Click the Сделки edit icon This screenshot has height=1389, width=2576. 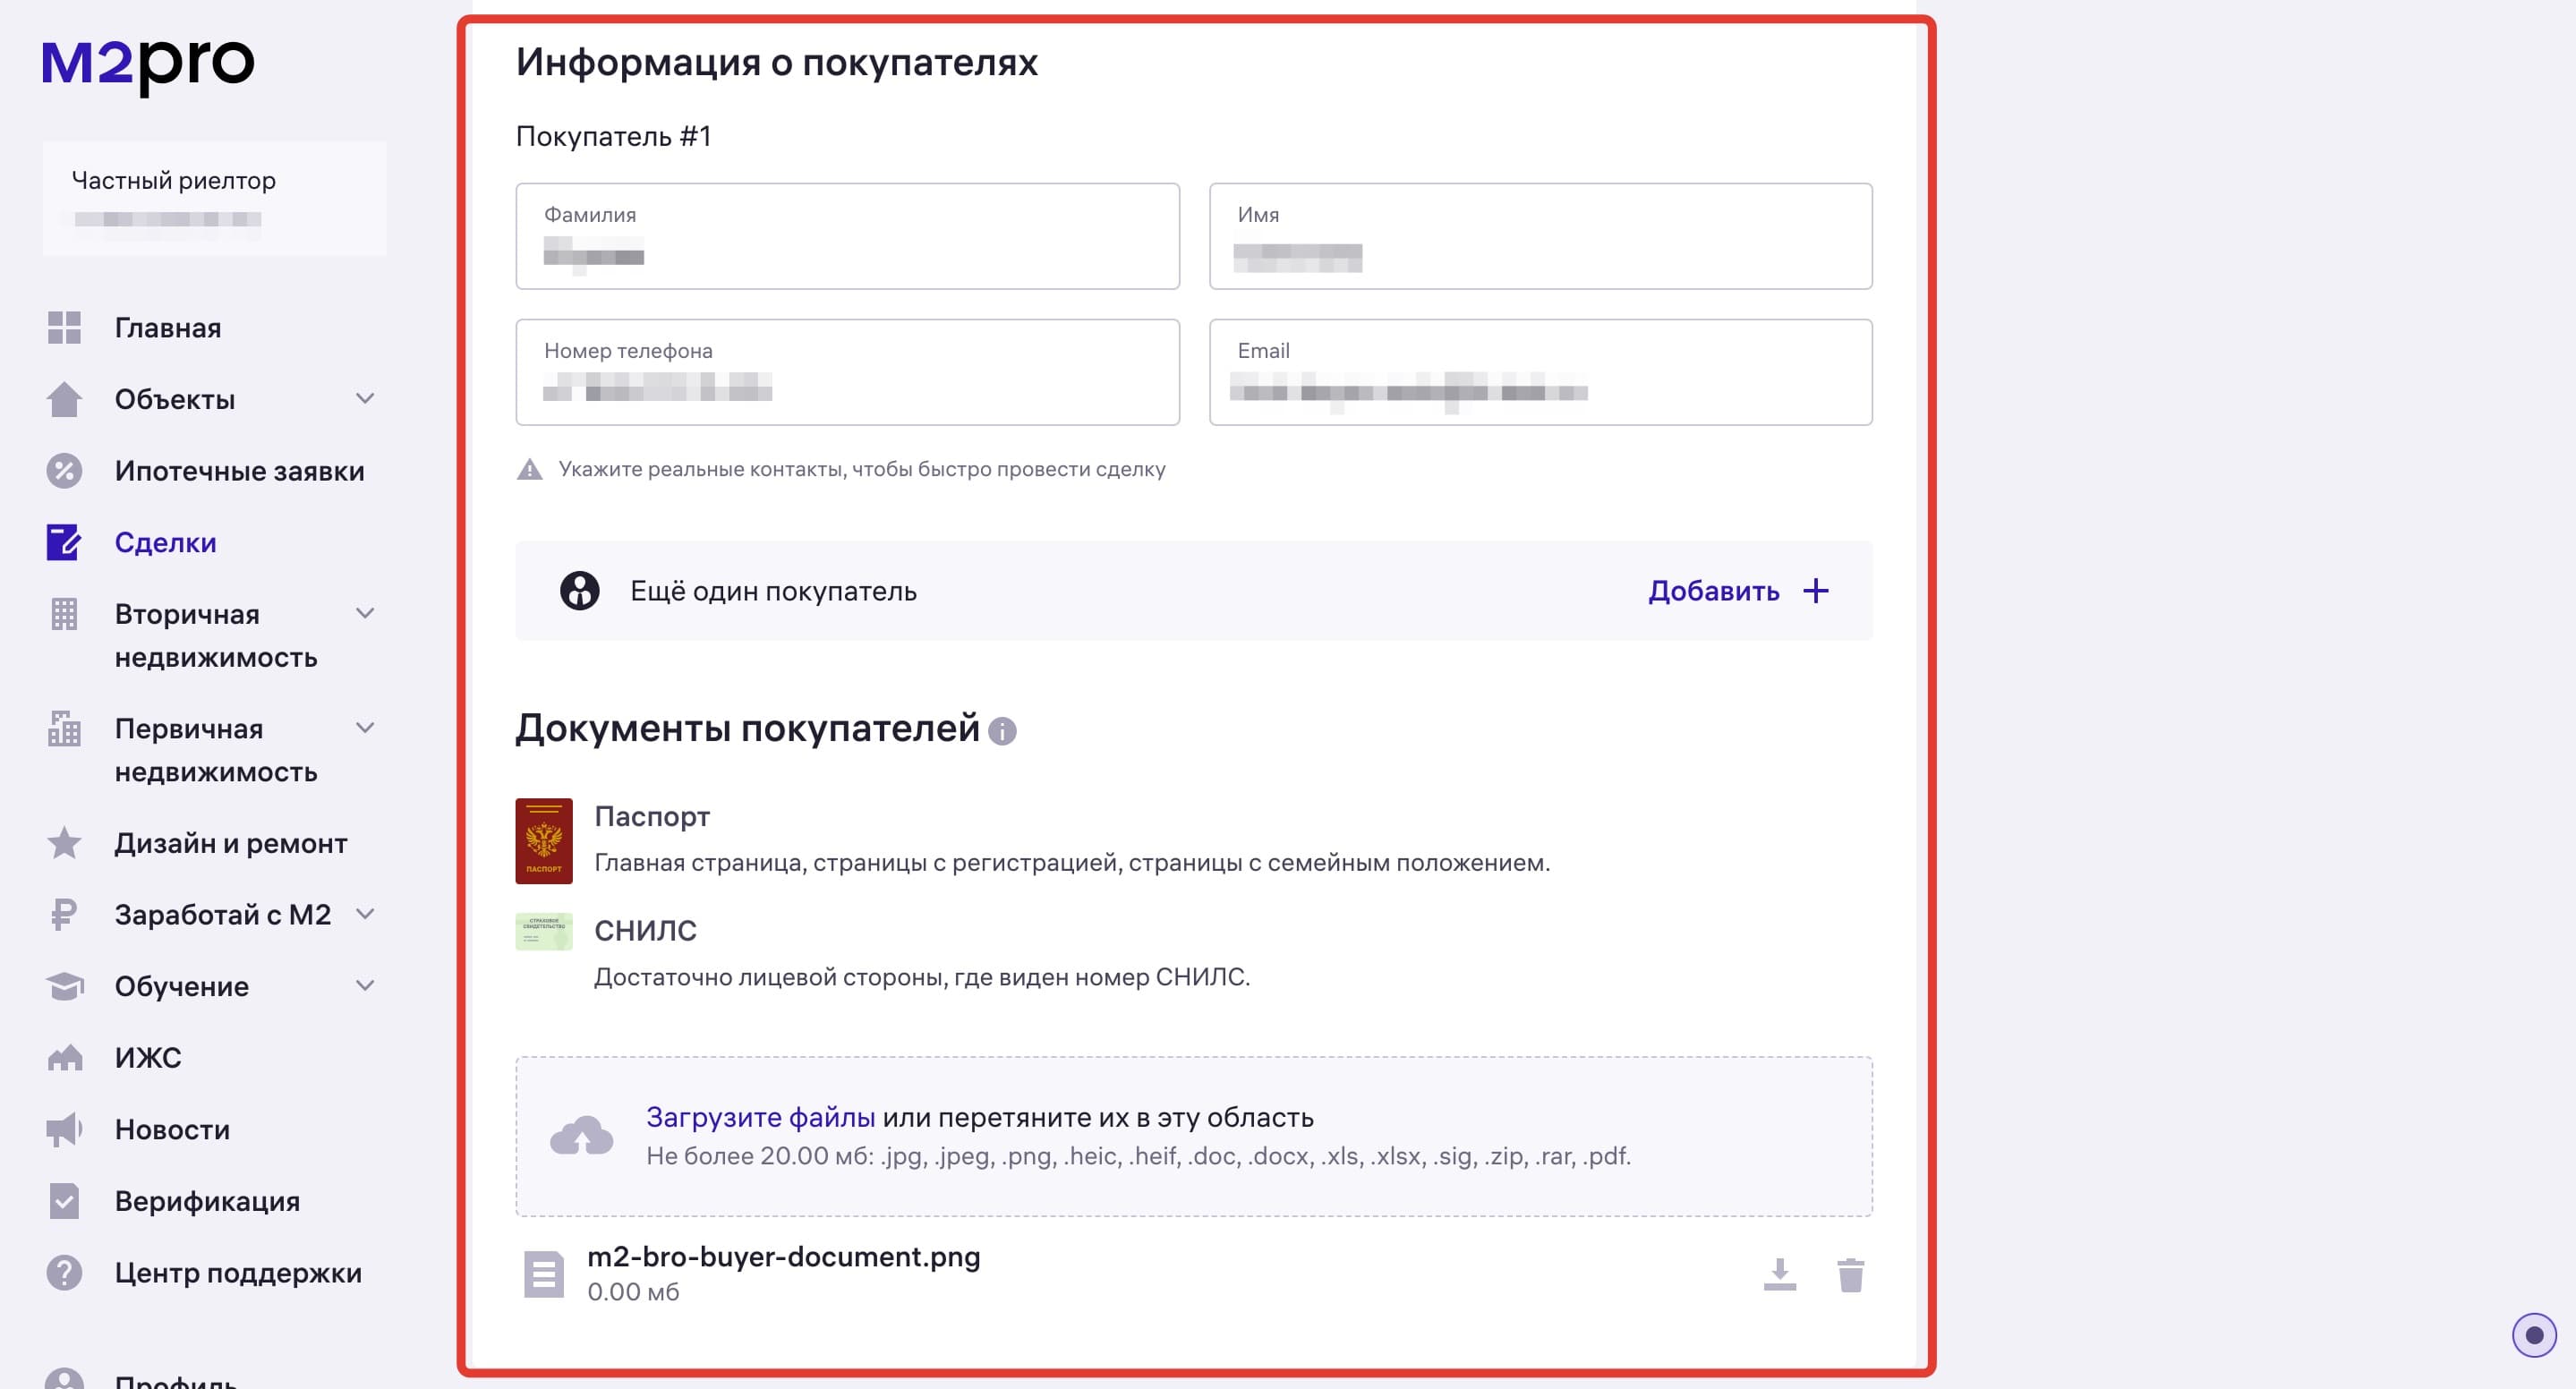pos(64,542)
